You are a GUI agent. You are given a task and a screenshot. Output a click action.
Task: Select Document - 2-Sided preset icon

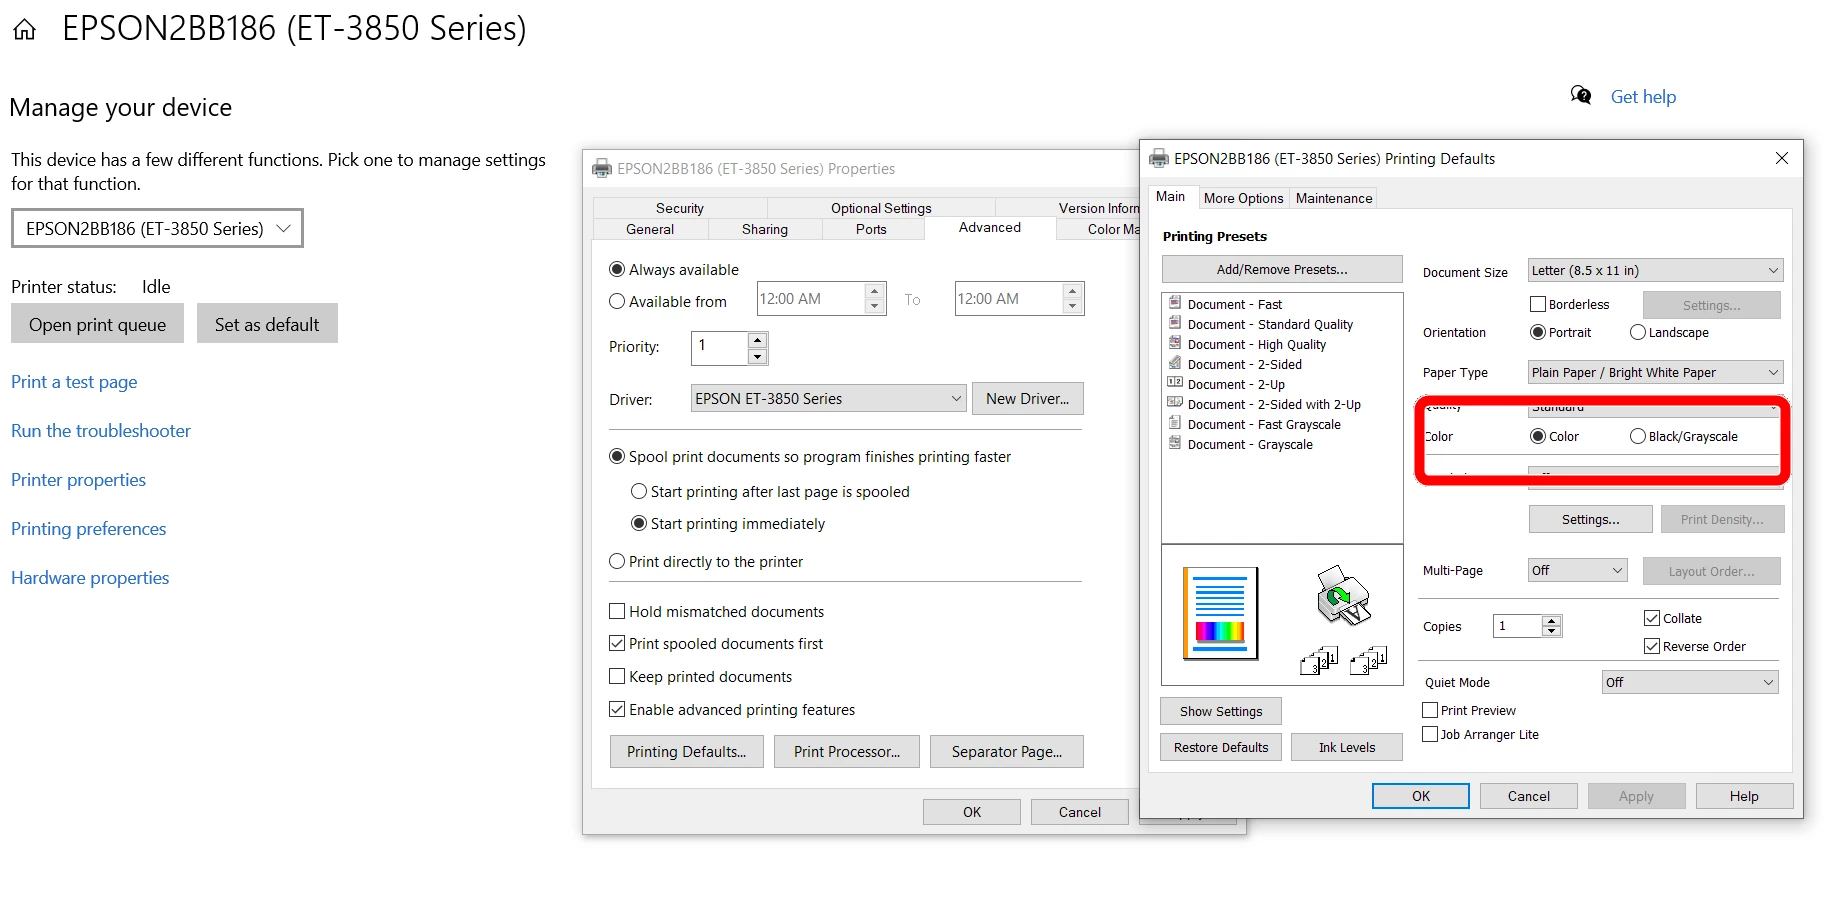[1175, 363]
